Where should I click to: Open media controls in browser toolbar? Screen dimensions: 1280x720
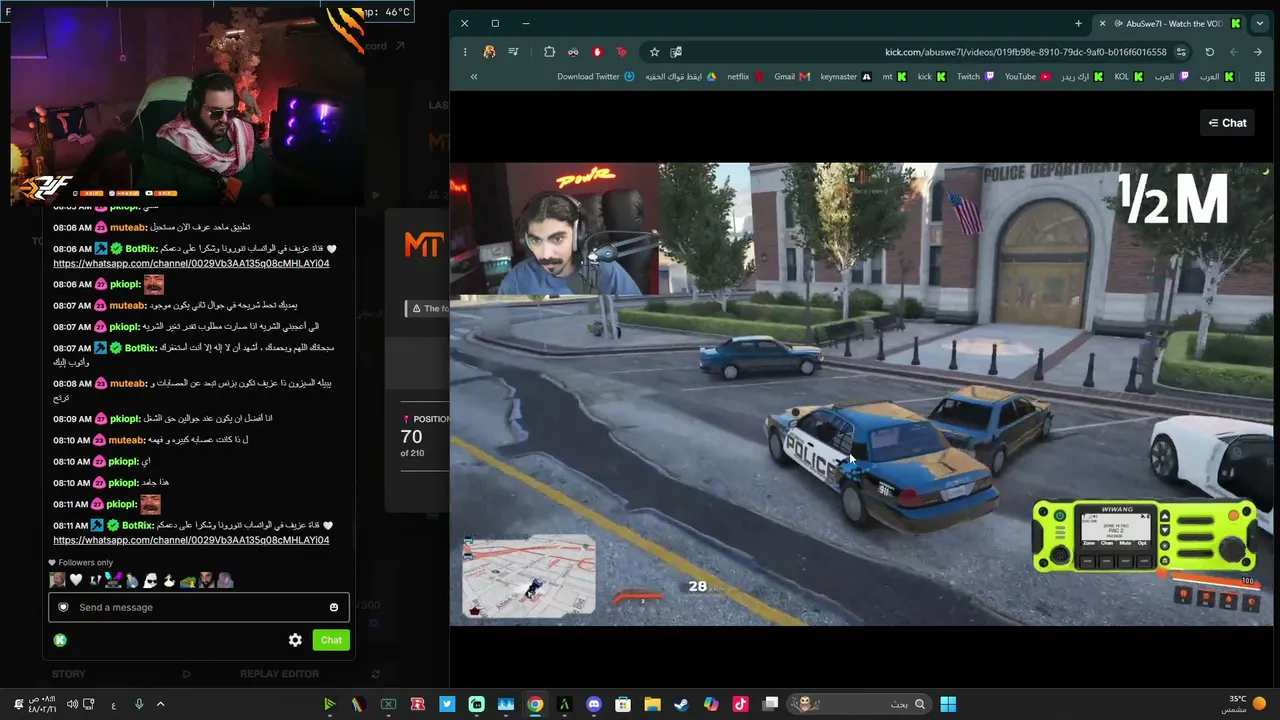pyautogui.click(x=513, y=52)
